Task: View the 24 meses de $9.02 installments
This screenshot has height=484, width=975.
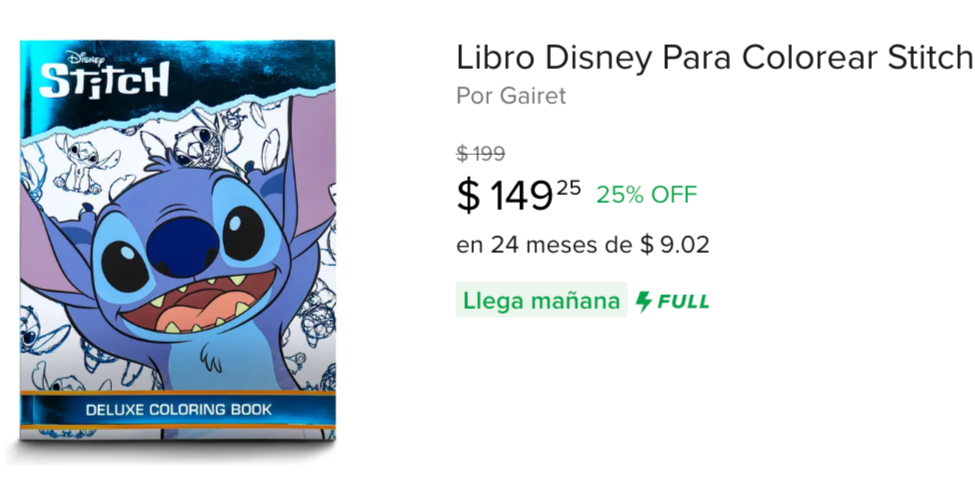Action: click(x=583, y=245)
